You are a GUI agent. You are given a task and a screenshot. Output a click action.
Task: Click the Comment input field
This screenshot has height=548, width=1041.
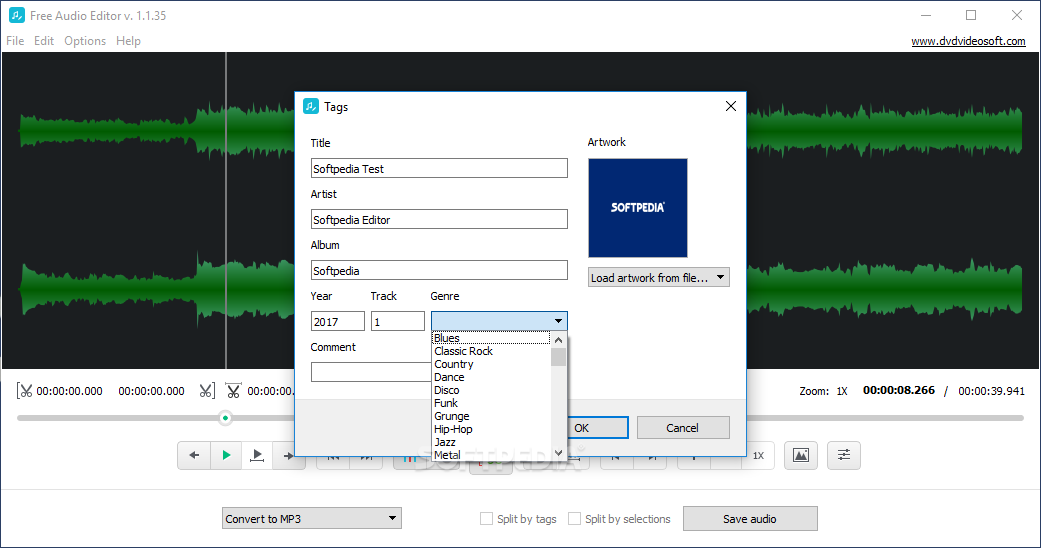pos(370,372)
